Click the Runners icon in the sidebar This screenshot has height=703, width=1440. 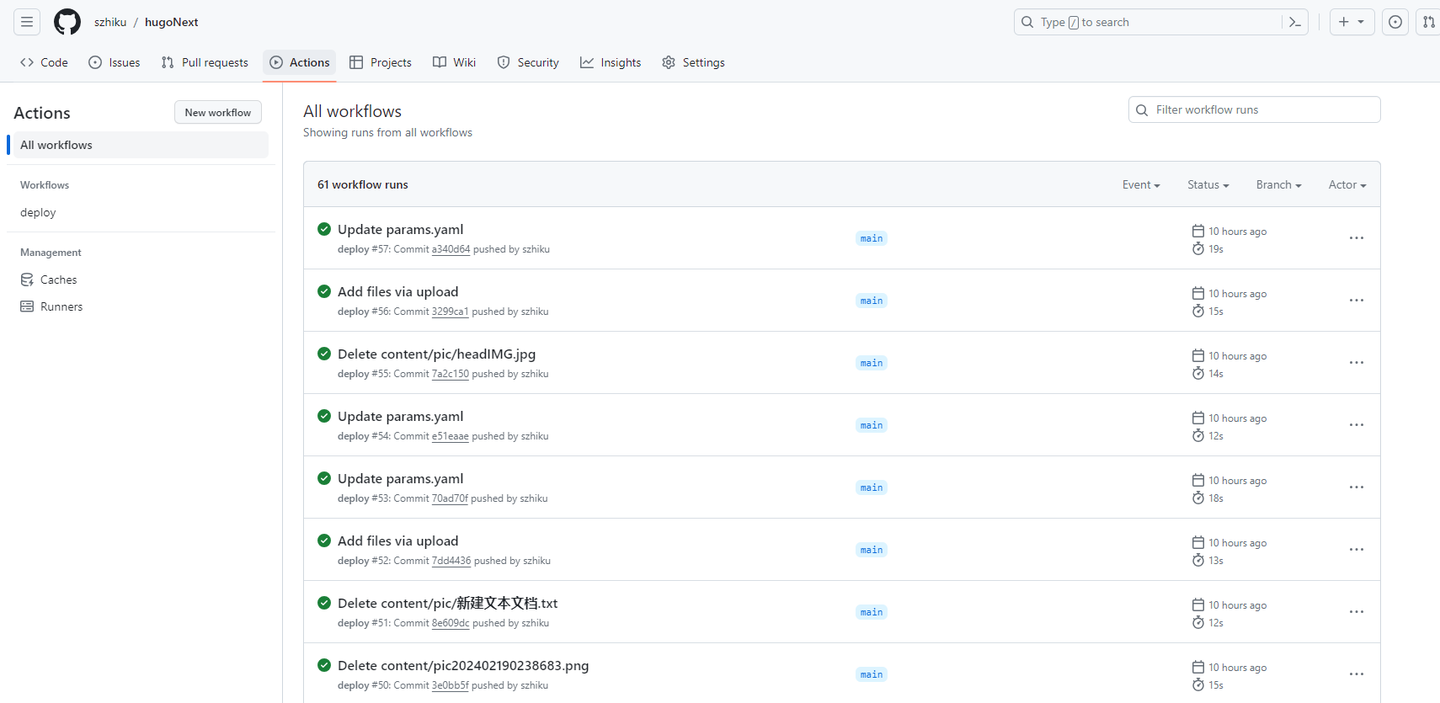click(27, 306)
